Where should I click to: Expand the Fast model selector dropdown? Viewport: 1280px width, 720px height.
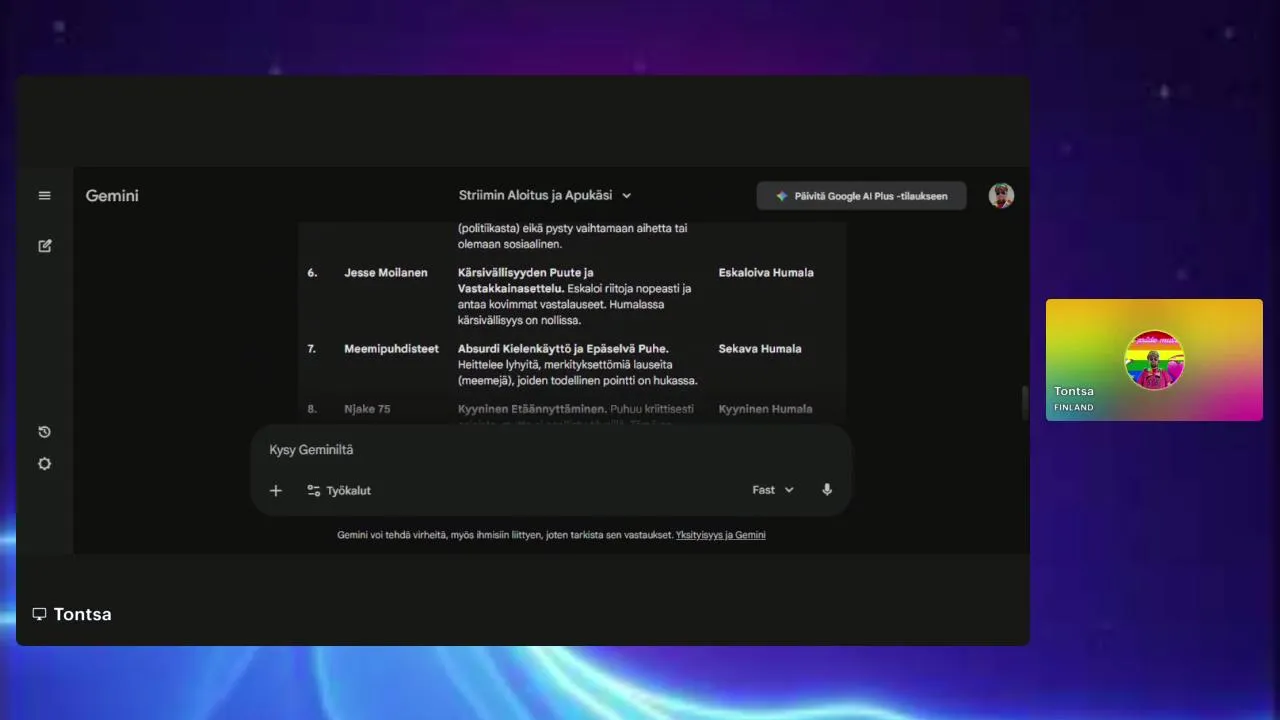[773, 490]
